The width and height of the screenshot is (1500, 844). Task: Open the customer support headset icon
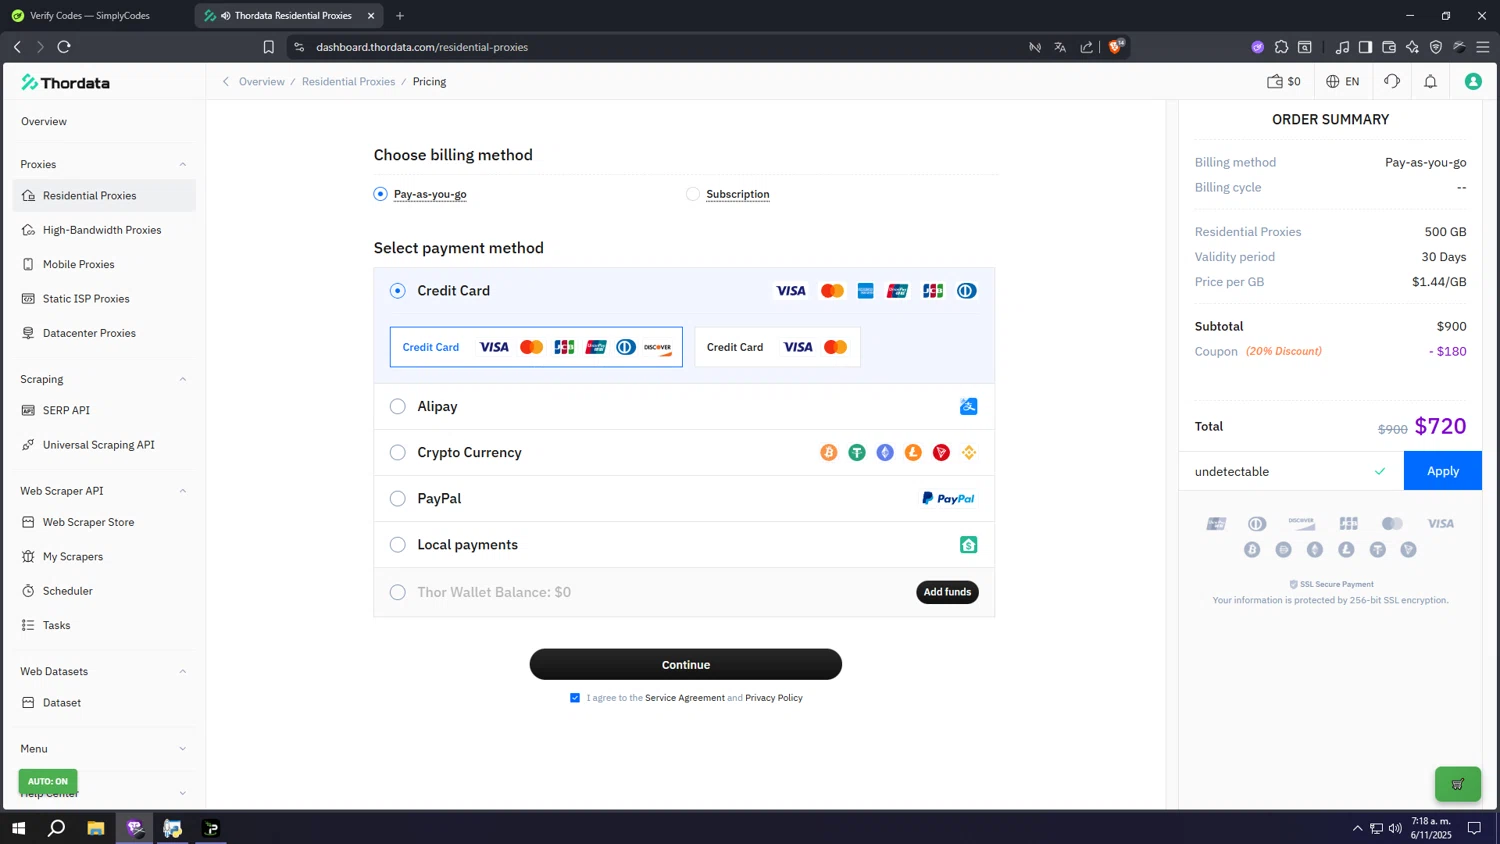click(1392, 82)
